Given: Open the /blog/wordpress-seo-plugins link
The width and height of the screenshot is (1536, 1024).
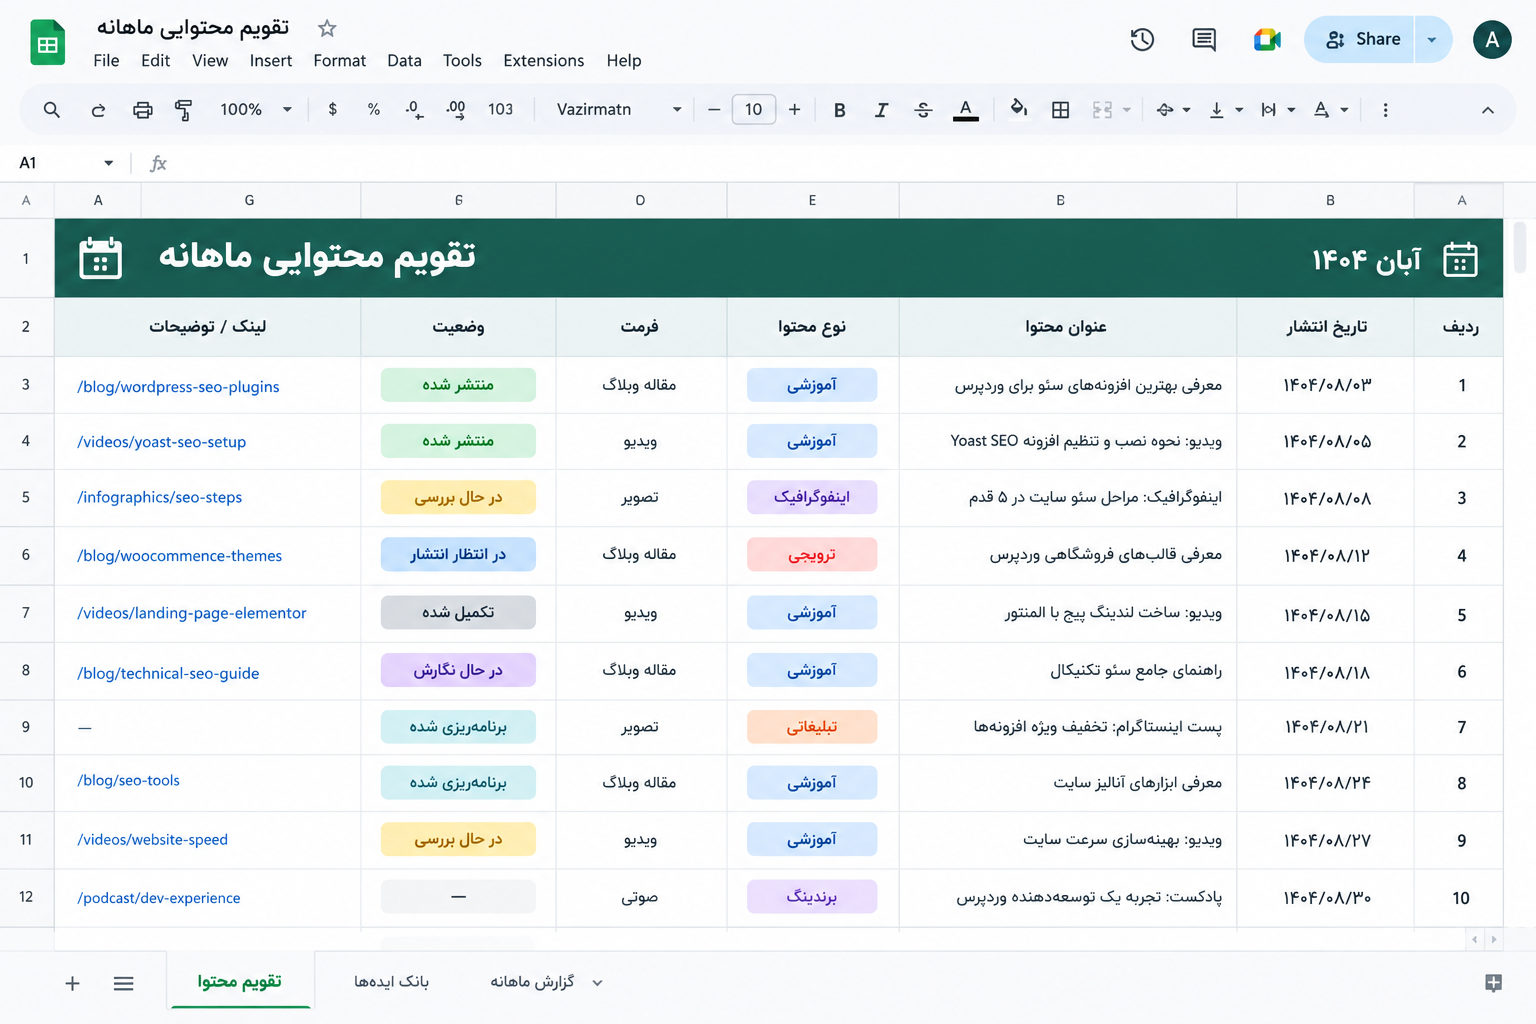Looking at the screenshot, I should point(178,387).
